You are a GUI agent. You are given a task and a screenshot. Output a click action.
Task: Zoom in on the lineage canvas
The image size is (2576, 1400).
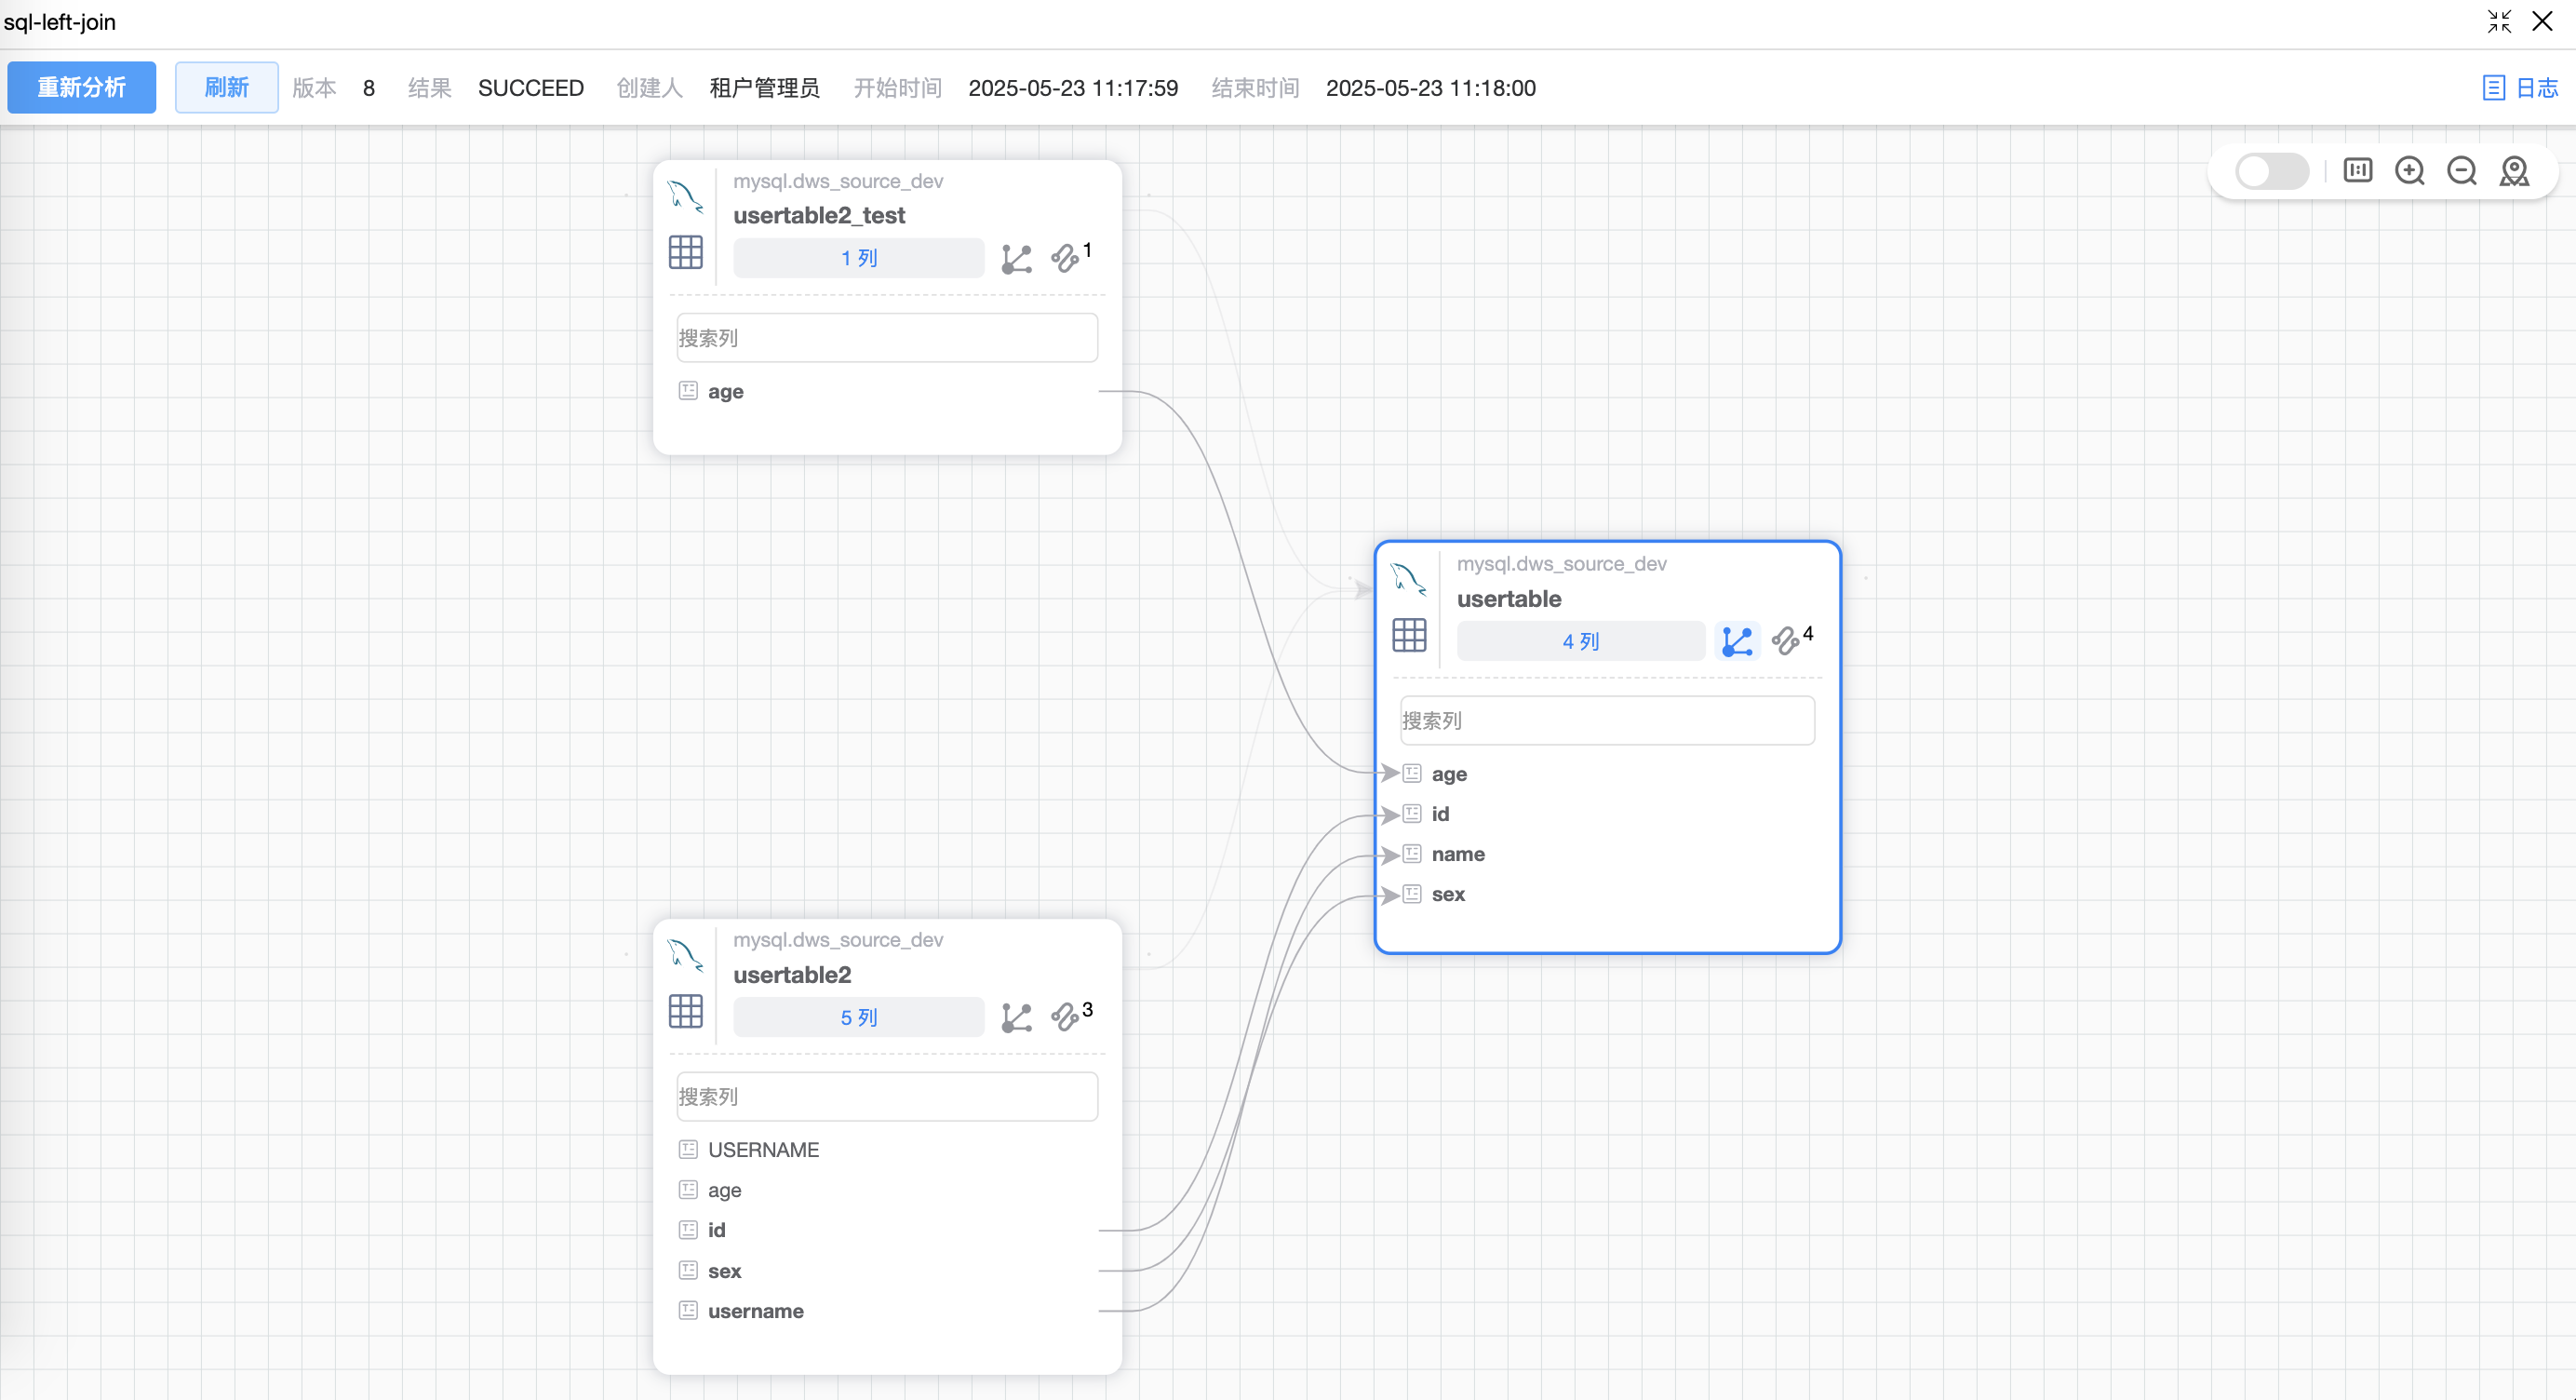[x=2409, y=171]
